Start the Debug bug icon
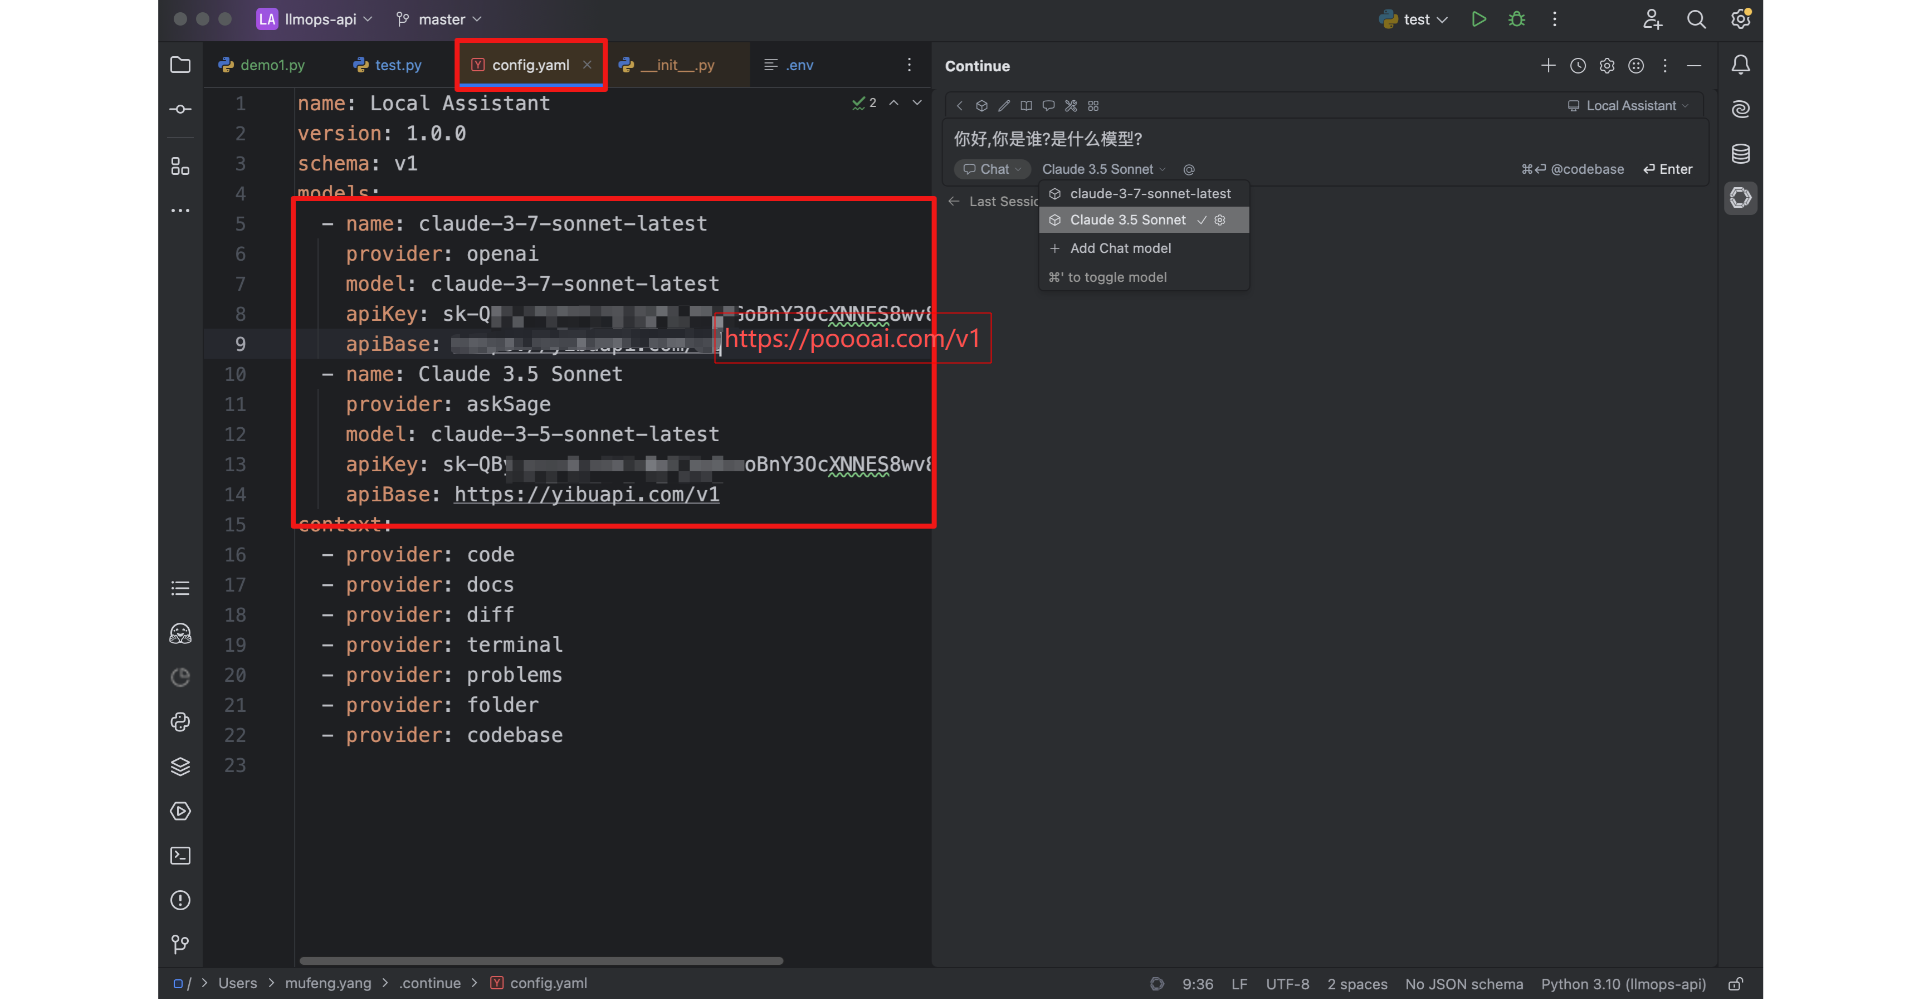Image resolution: width=1920 pixels, height=1000 pixels. point(1516,19)
